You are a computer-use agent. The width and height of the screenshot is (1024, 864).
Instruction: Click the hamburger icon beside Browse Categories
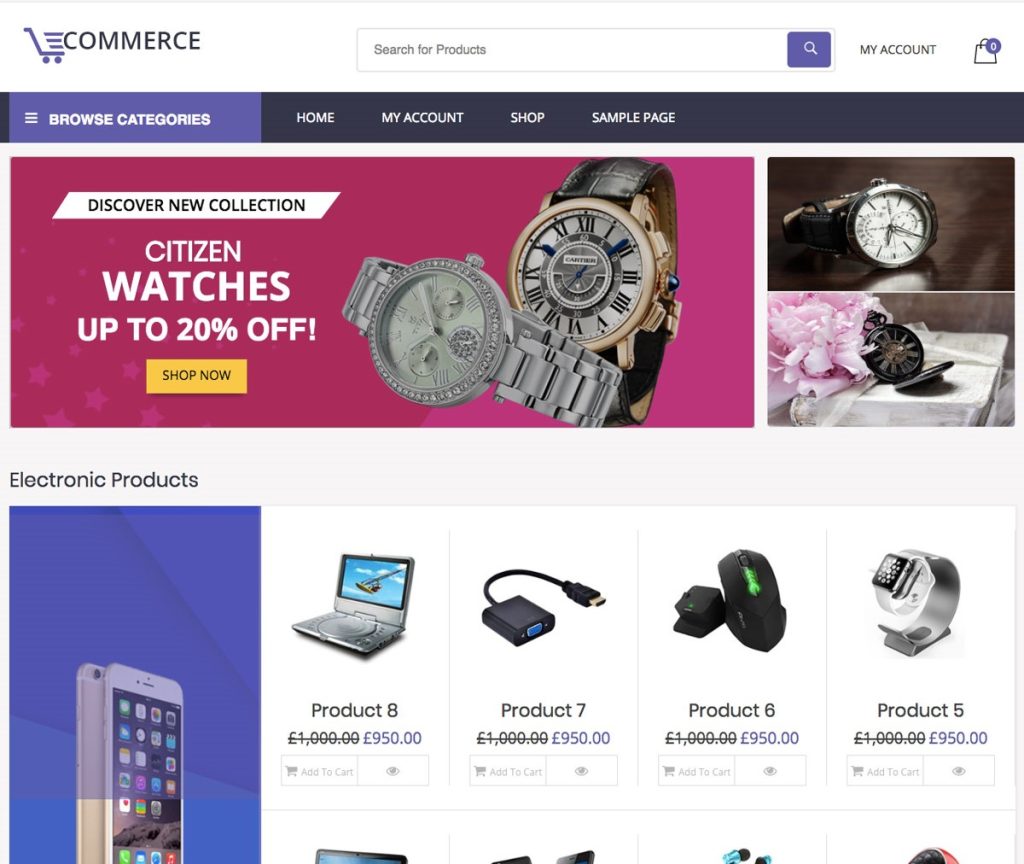tap(31, 118)
